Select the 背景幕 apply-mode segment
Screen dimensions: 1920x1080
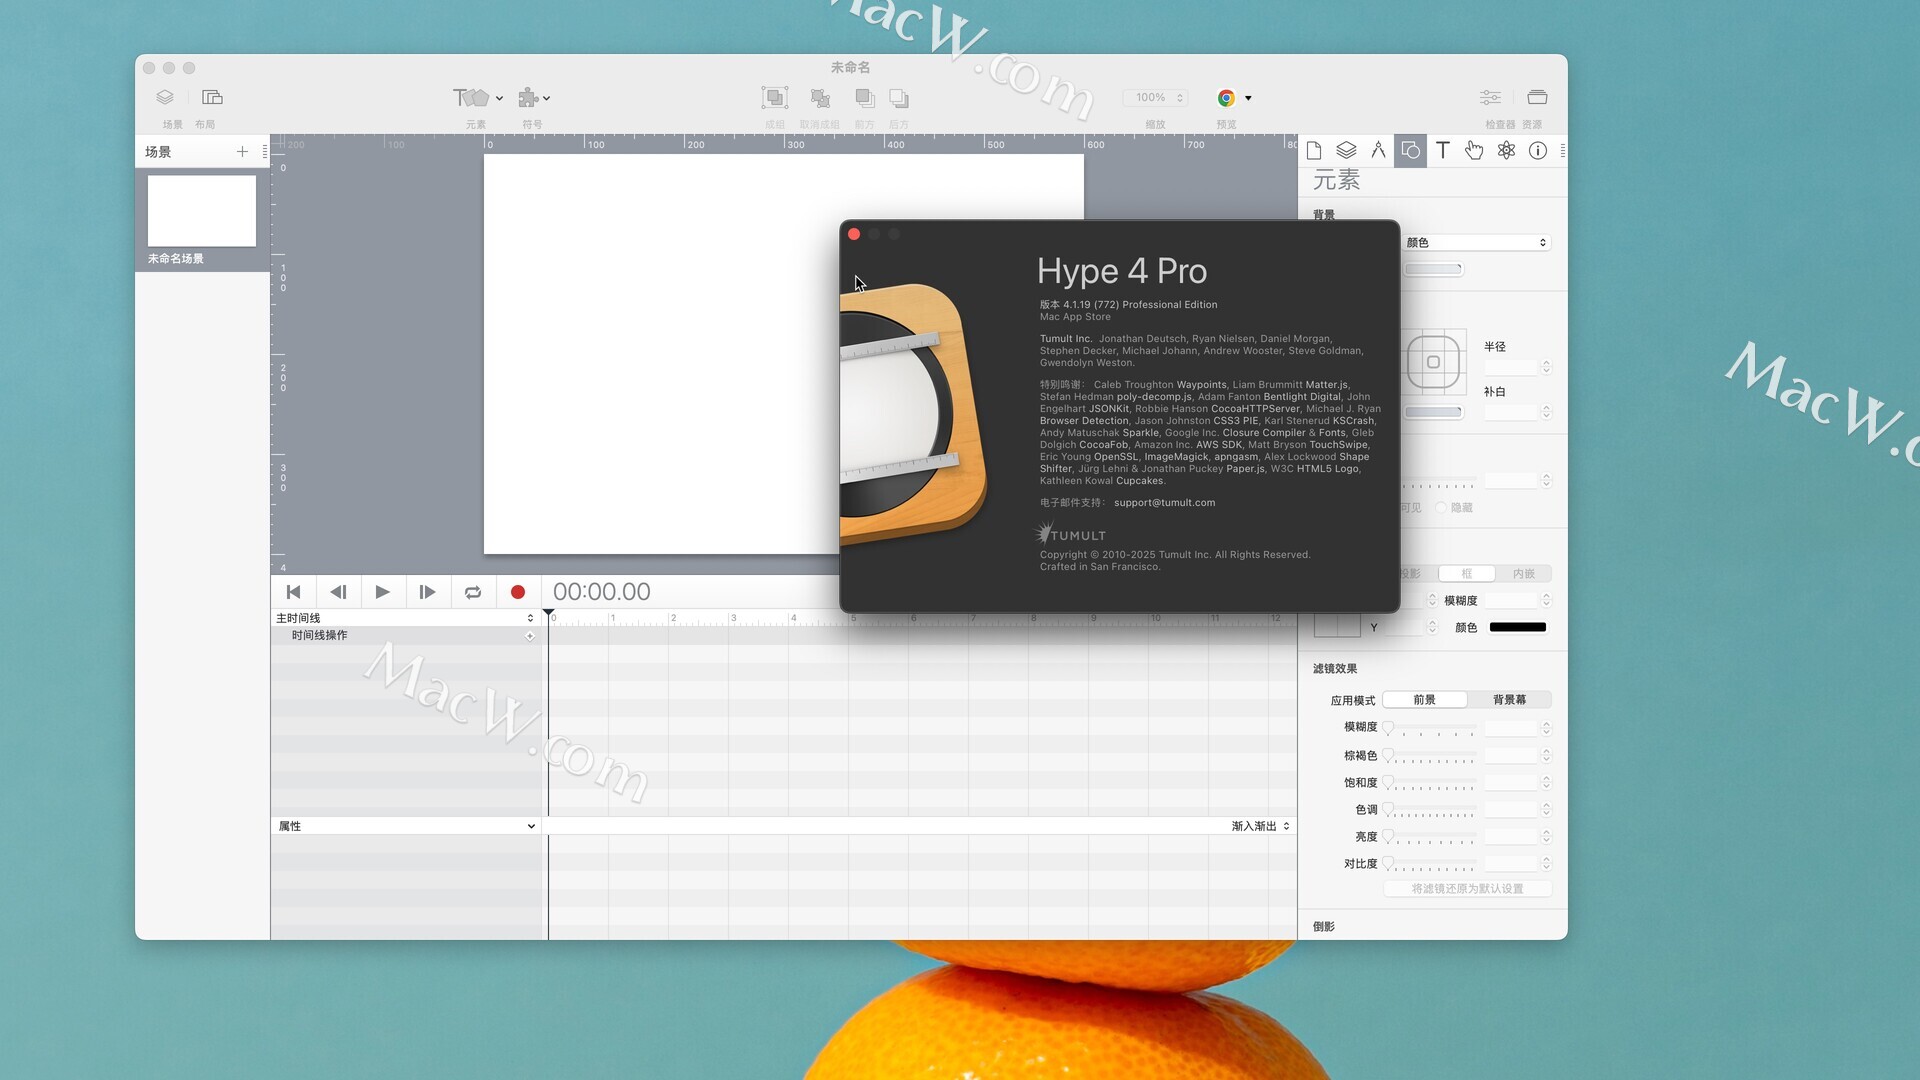1509,700
